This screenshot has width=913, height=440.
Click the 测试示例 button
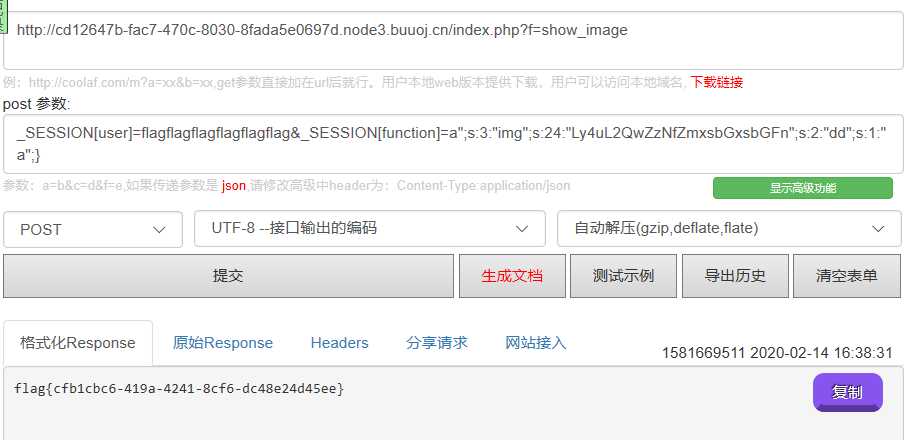624,276
